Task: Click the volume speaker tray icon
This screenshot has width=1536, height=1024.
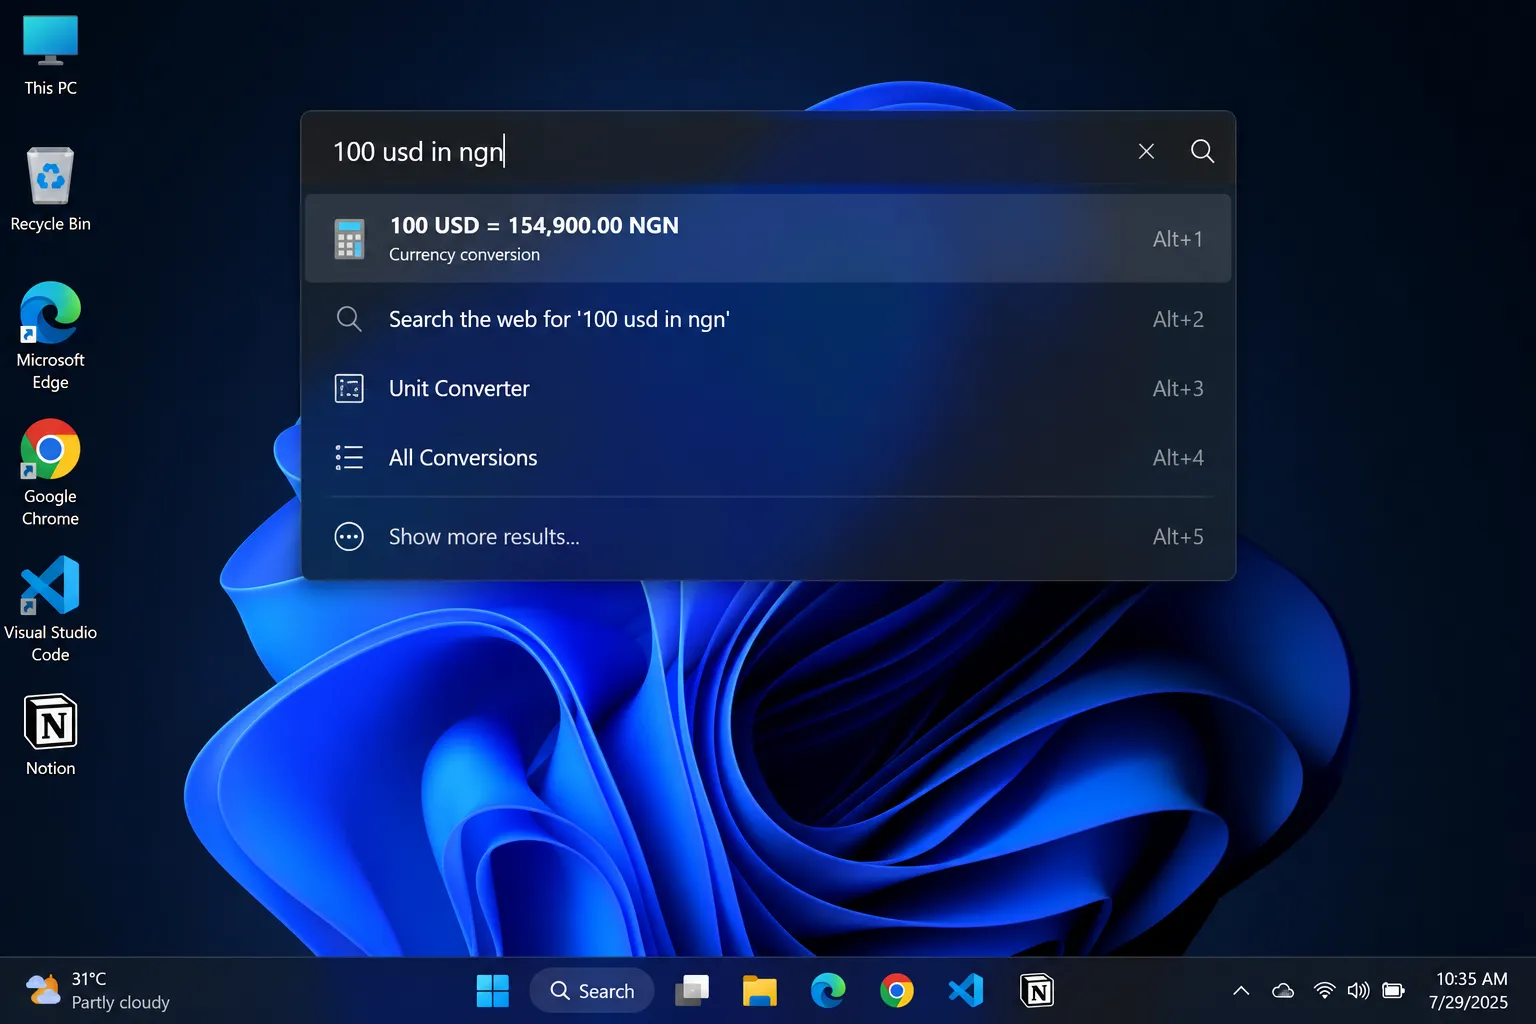Action: tap(1358, 991)
